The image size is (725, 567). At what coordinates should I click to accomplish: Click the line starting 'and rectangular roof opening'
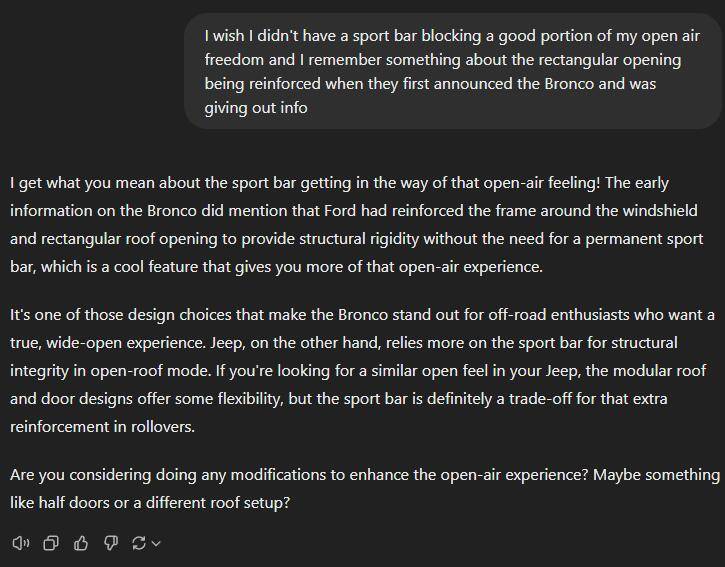356,239
